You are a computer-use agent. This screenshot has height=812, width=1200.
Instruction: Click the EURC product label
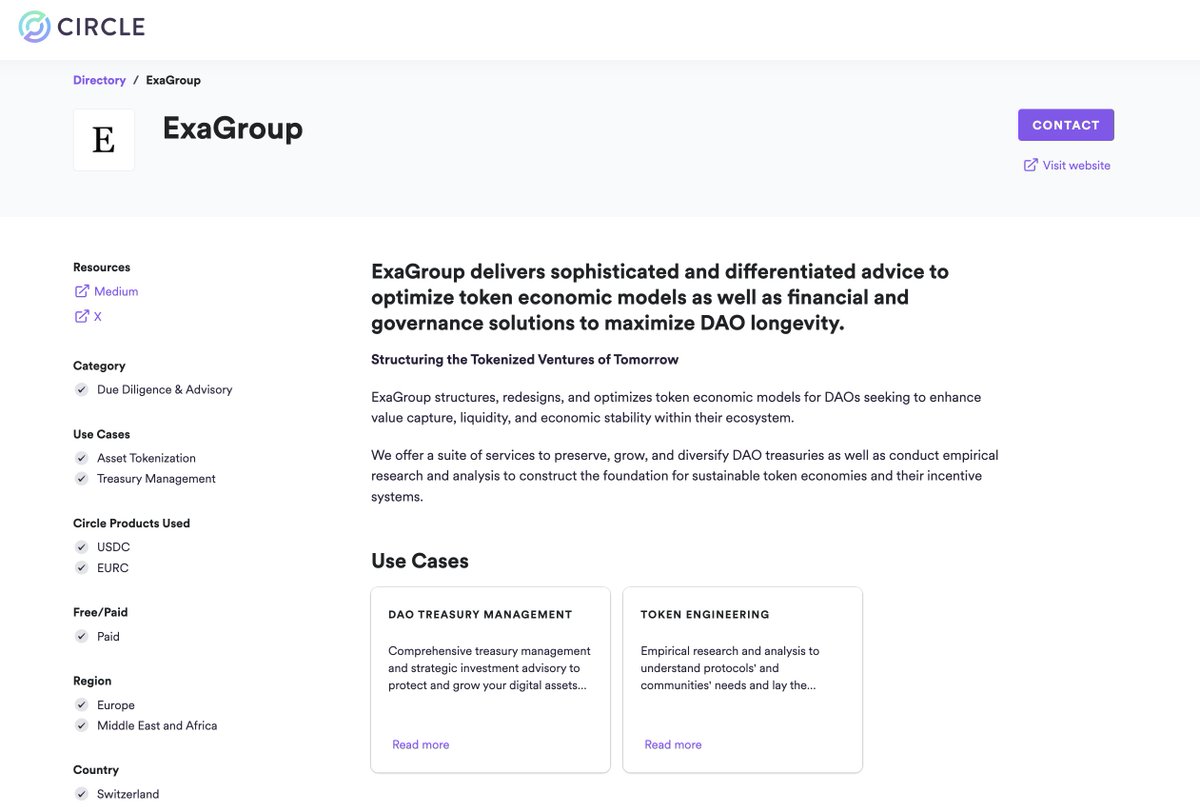[113, 568]
